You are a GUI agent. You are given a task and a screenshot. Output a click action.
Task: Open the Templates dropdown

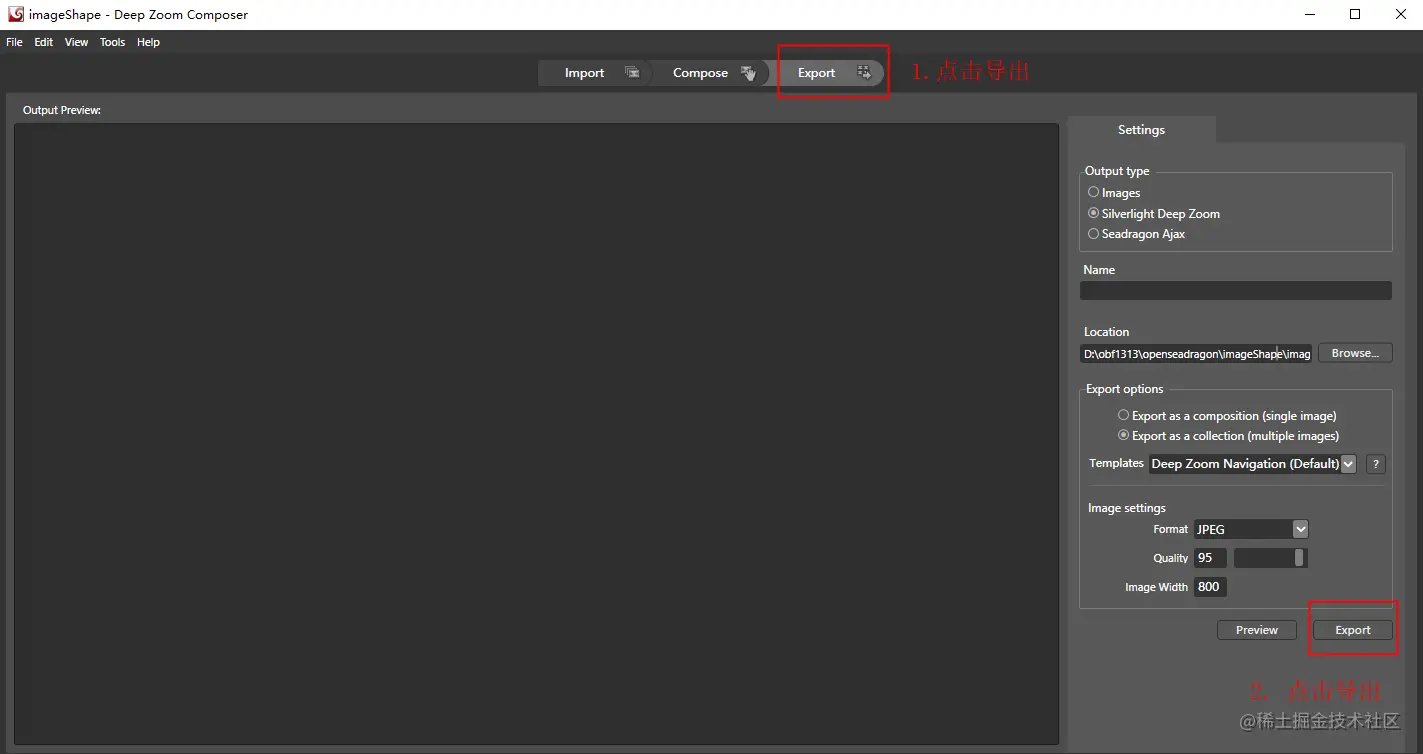(1252, 464)
